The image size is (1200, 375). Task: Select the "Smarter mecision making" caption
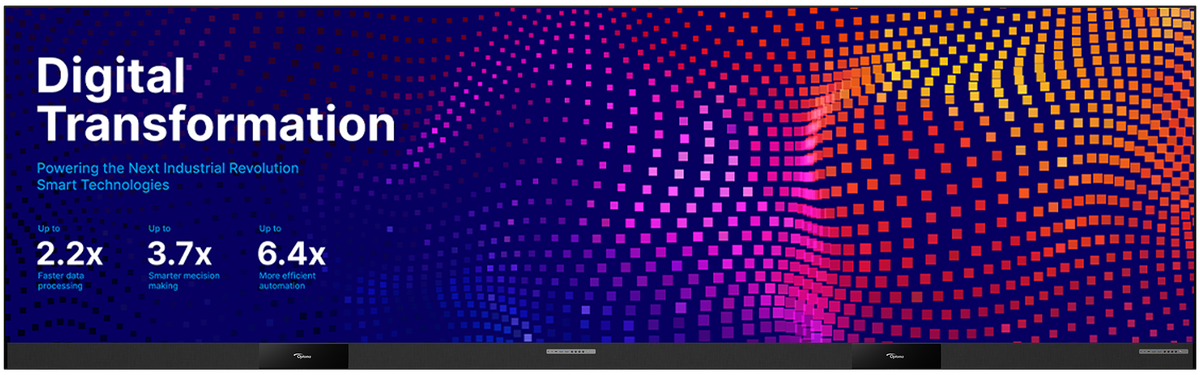(184, 280)
